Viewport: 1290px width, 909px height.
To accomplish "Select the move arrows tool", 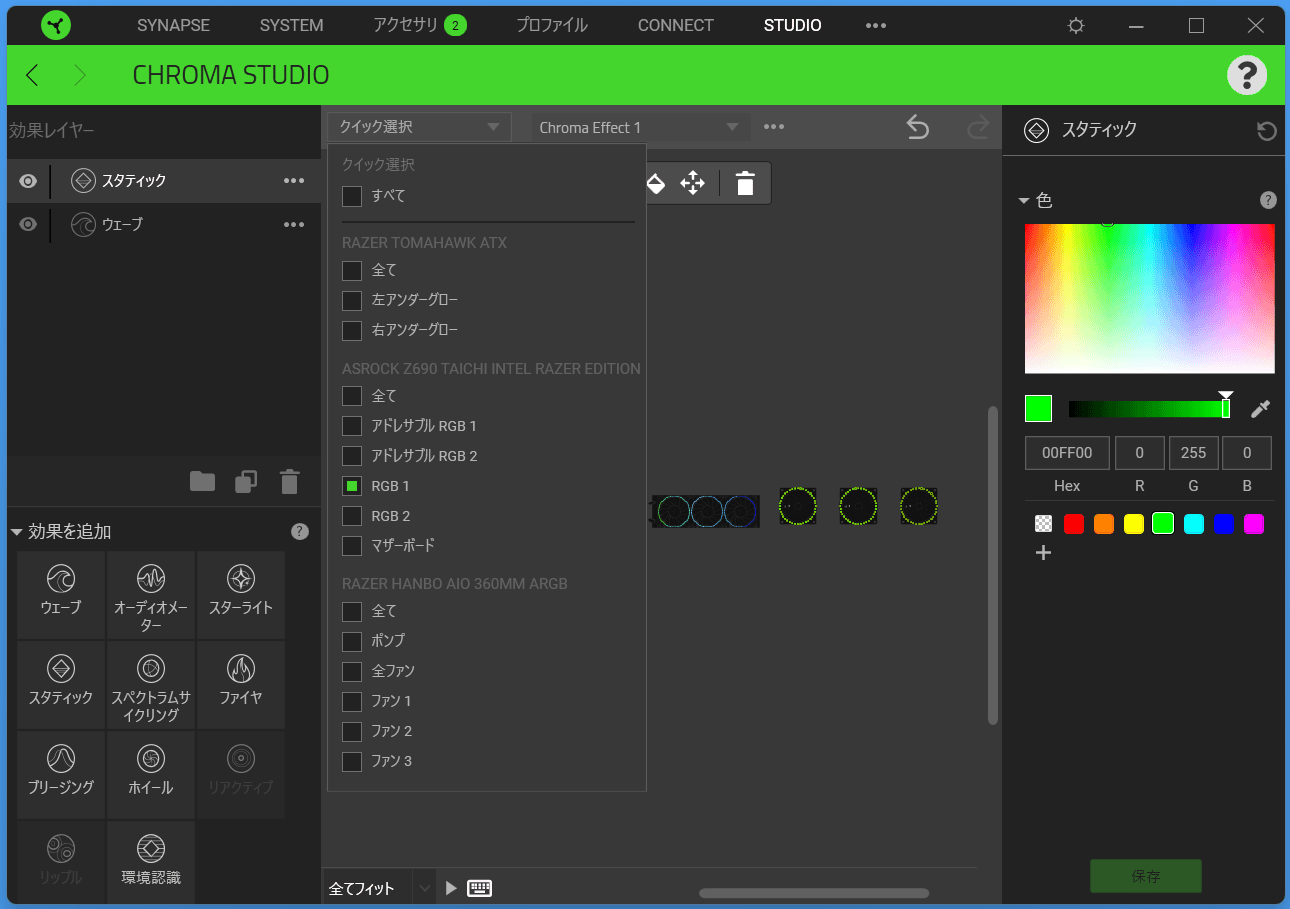I will click(x=693, y=183).
